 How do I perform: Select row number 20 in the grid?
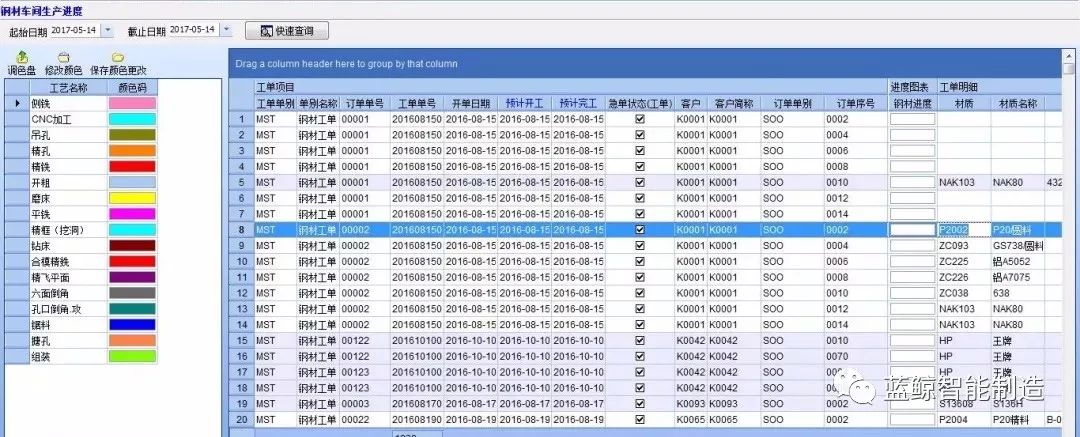coord(241,419)
